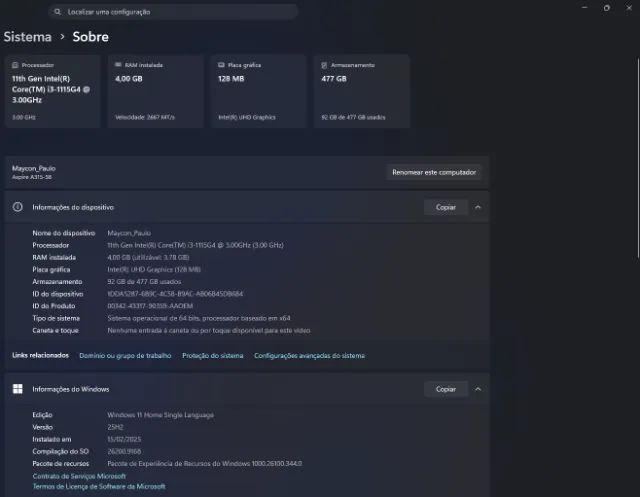Select the ID do dispositivo value text
This screenshot has height=497, width=640.
tap(175, 294)
